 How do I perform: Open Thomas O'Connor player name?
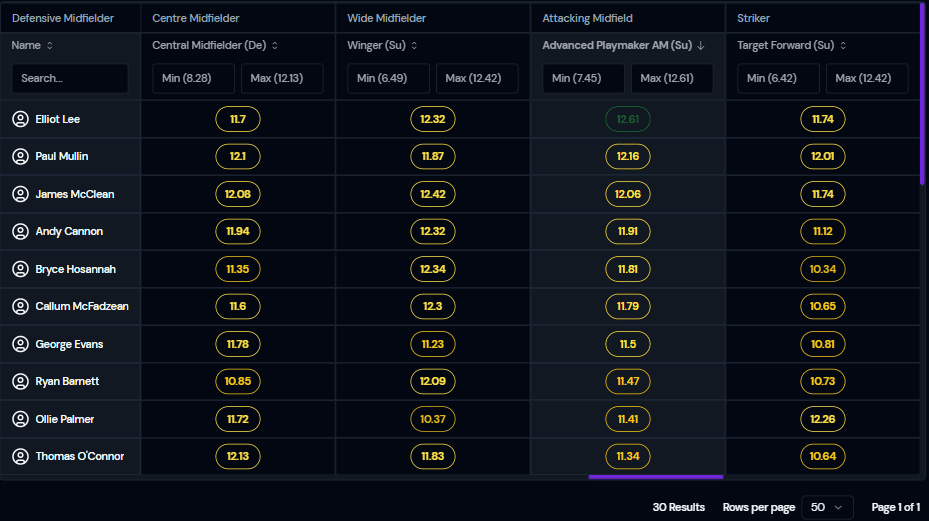point(79,456)
